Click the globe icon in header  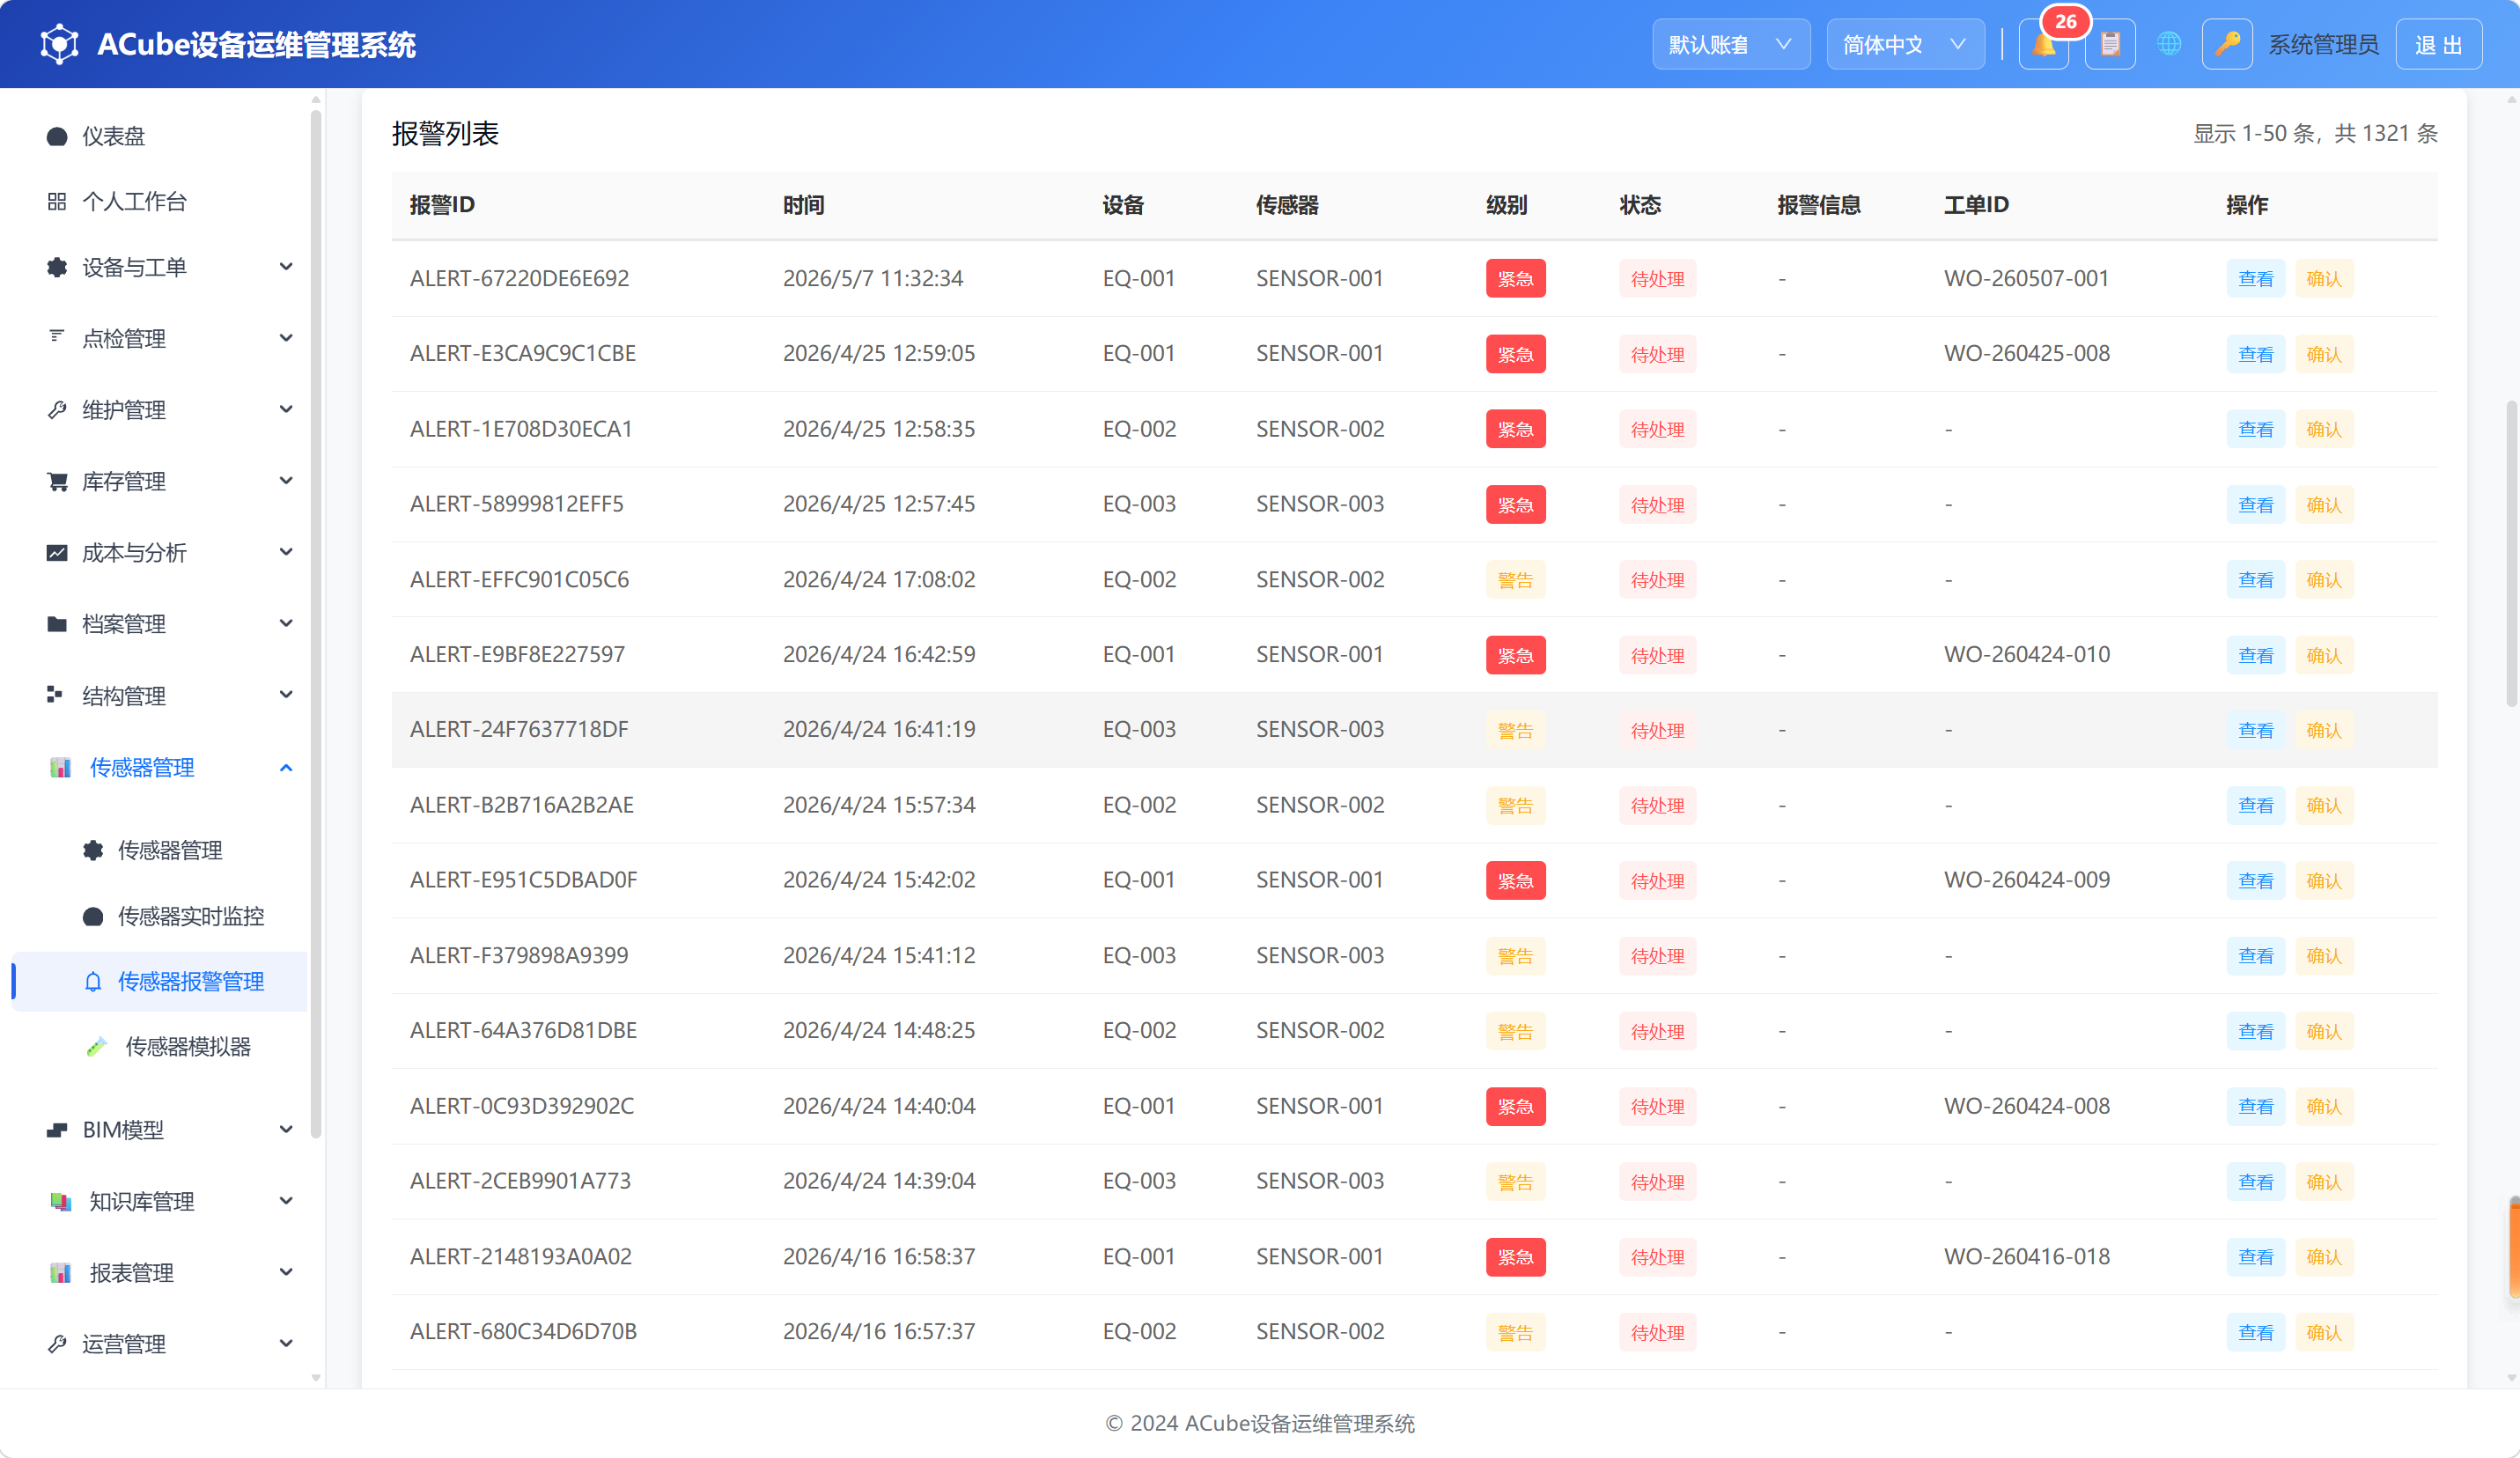pyautogui.click(x=2168, y=44)
